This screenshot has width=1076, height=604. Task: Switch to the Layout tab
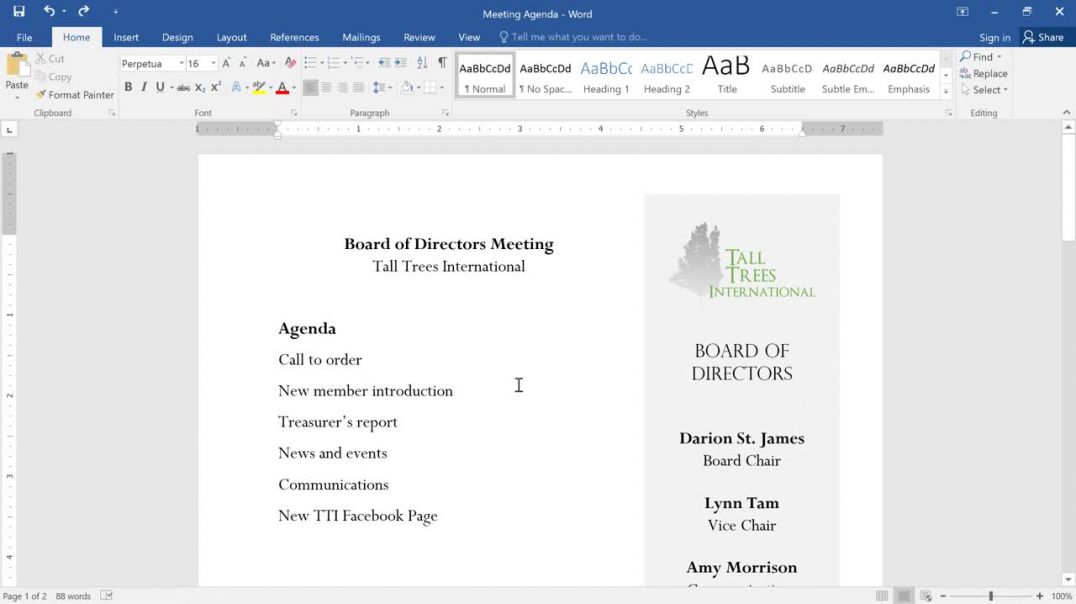pyautogui.click(x=231, y=37)
